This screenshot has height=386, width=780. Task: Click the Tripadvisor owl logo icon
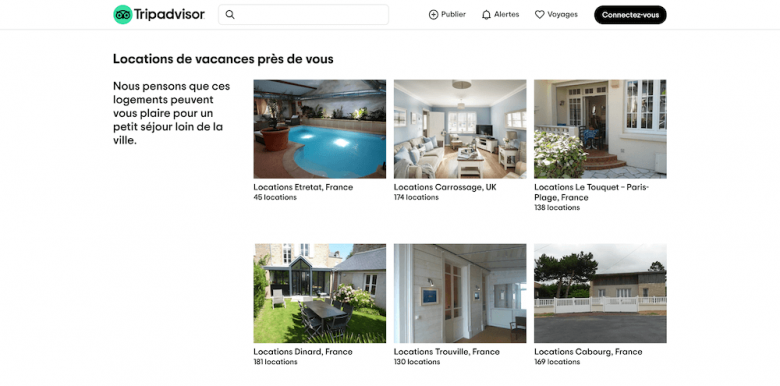(x=122, y=14)
